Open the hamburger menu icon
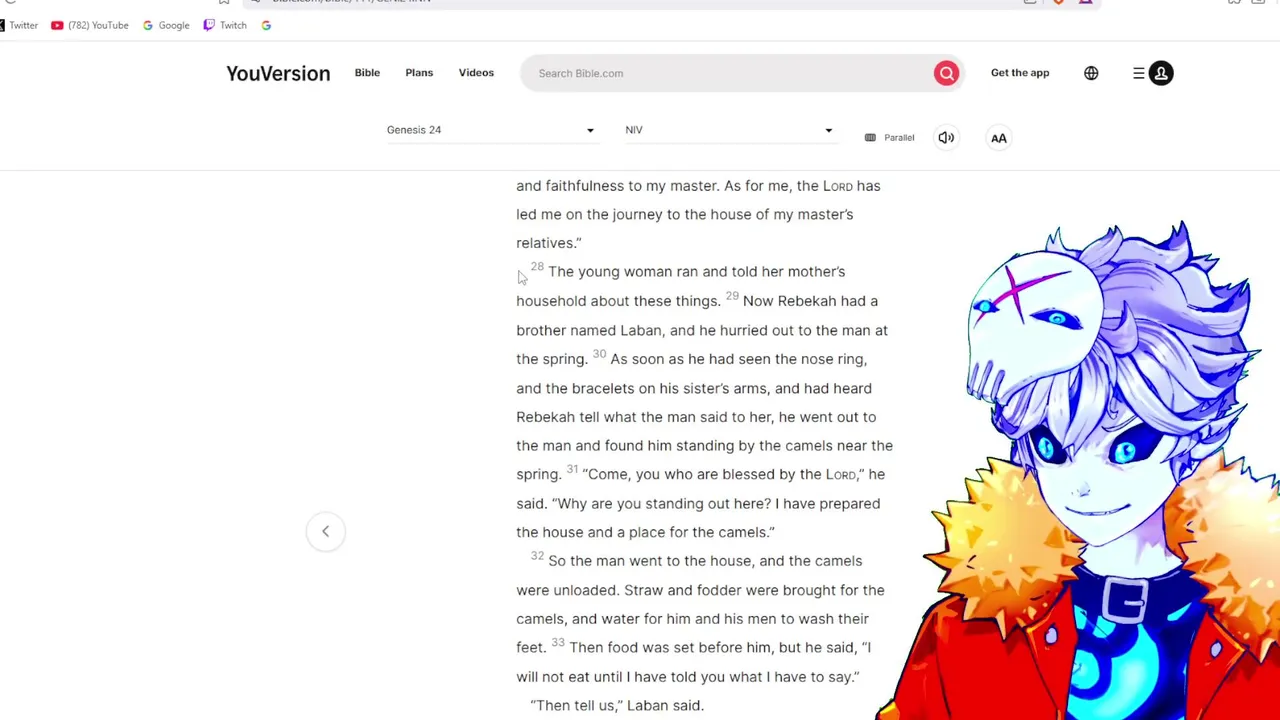Viewport: 1280px width, 720px height. point(1138,73)
